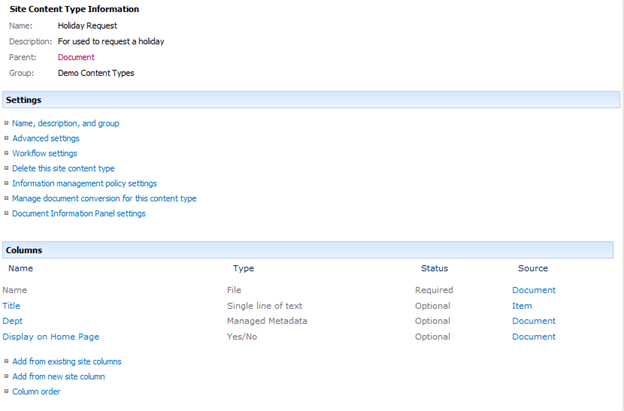Open Column order settings
Image resolution: width=624 pixels, height=411 pixels.
[x=36, y=391]
